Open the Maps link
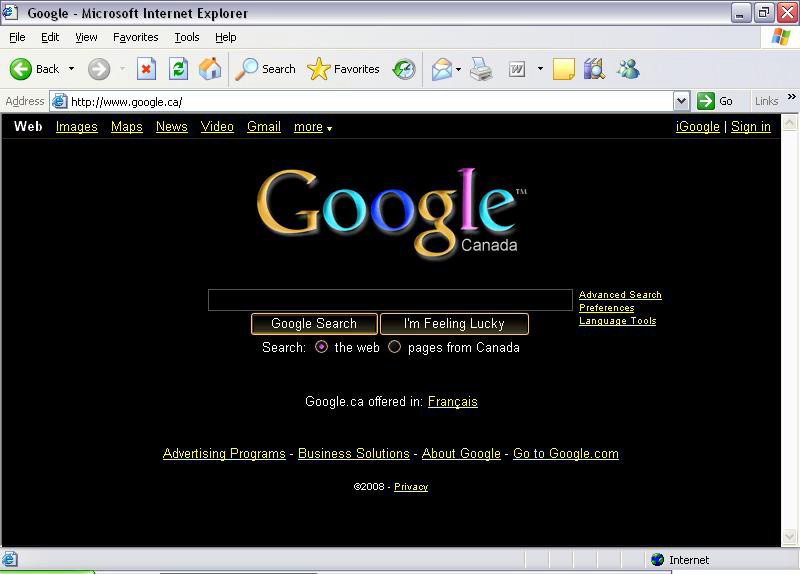Image resolution: width=800 pixels, height=574 pixels. point(127,127)
